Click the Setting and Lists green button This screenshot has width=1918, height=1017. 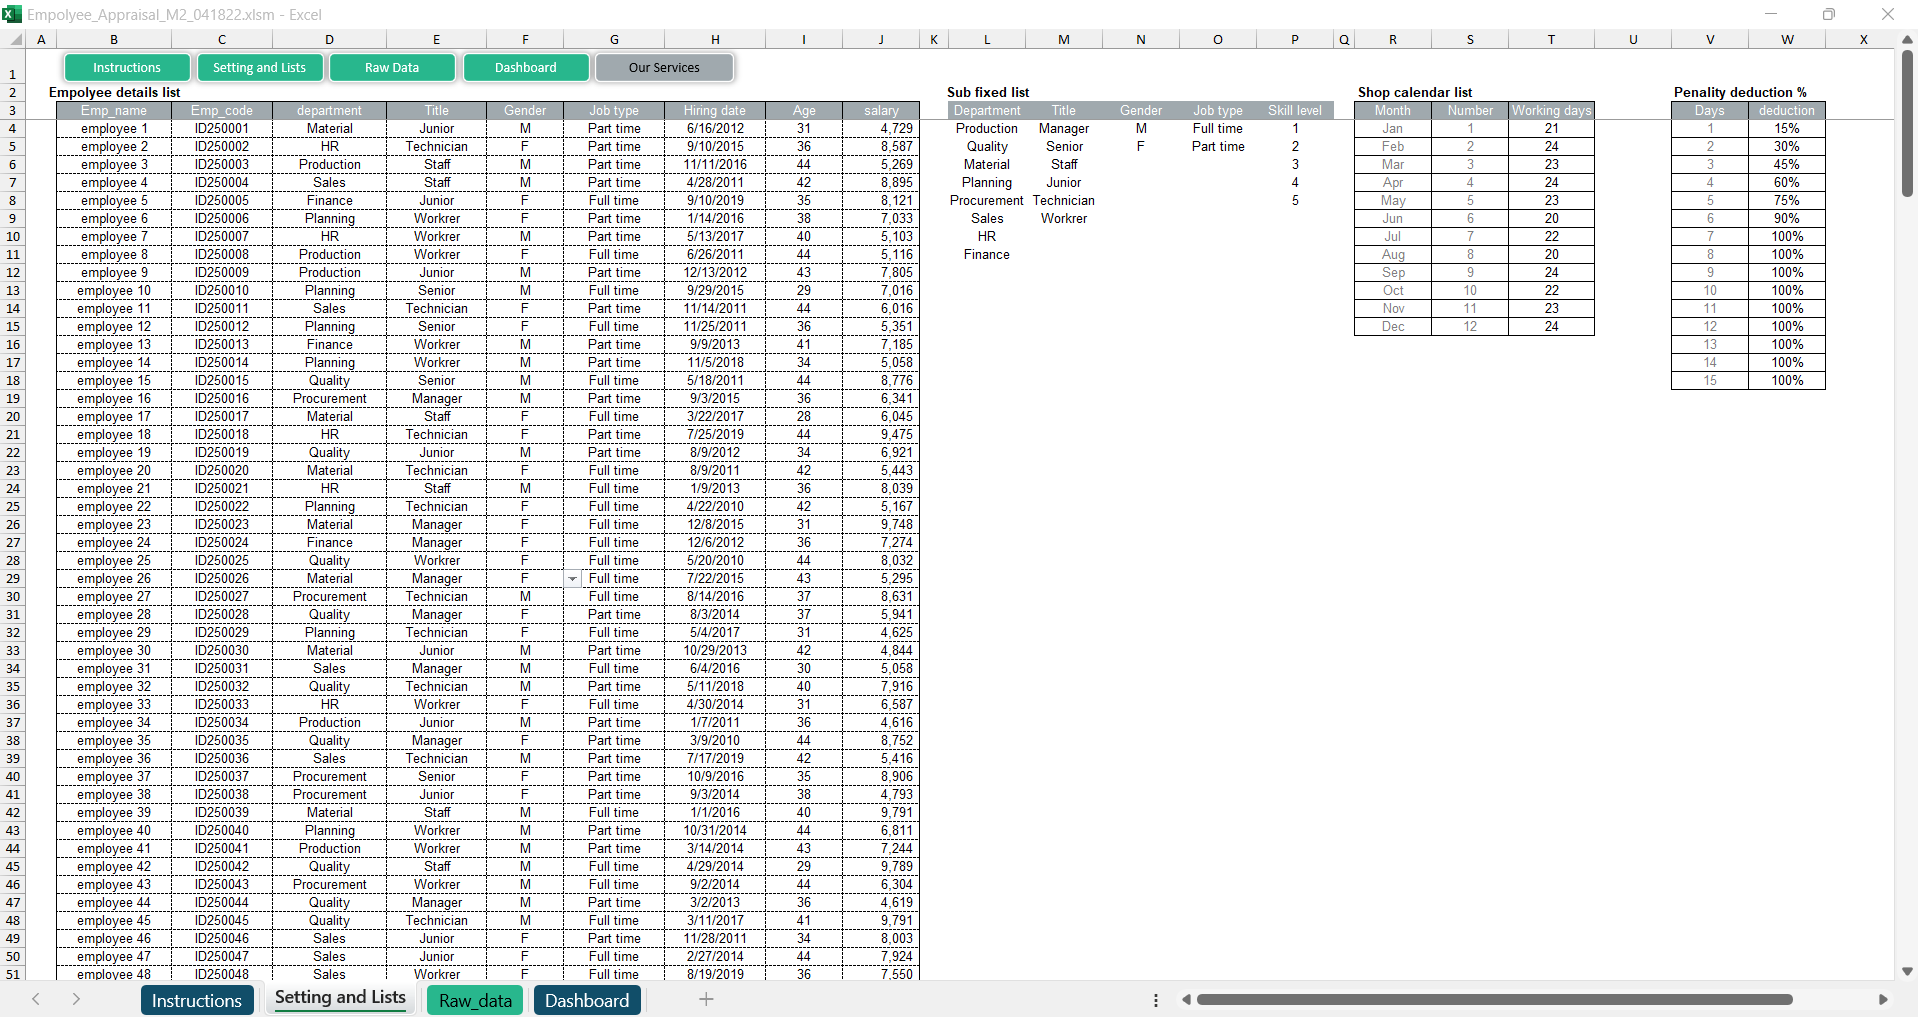click(x=259, y=68)
